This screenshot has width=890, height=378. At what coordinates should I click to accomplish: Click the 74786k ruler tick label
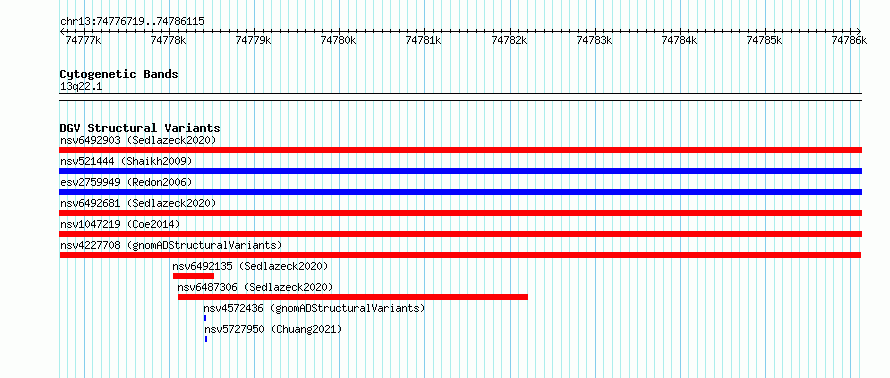pyautogui.click(x=850, y=40)
